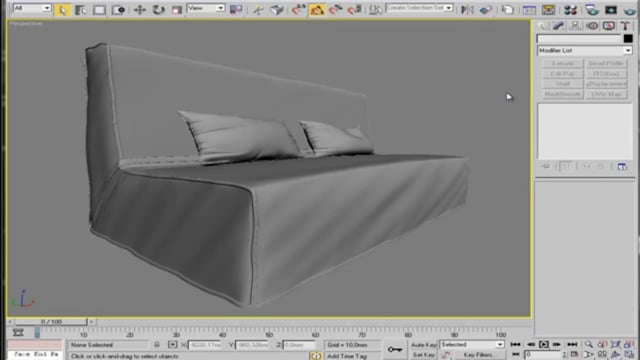Switch to the Modify command panel tab
This screenshot has height=360, width=640.
(558, 26)
